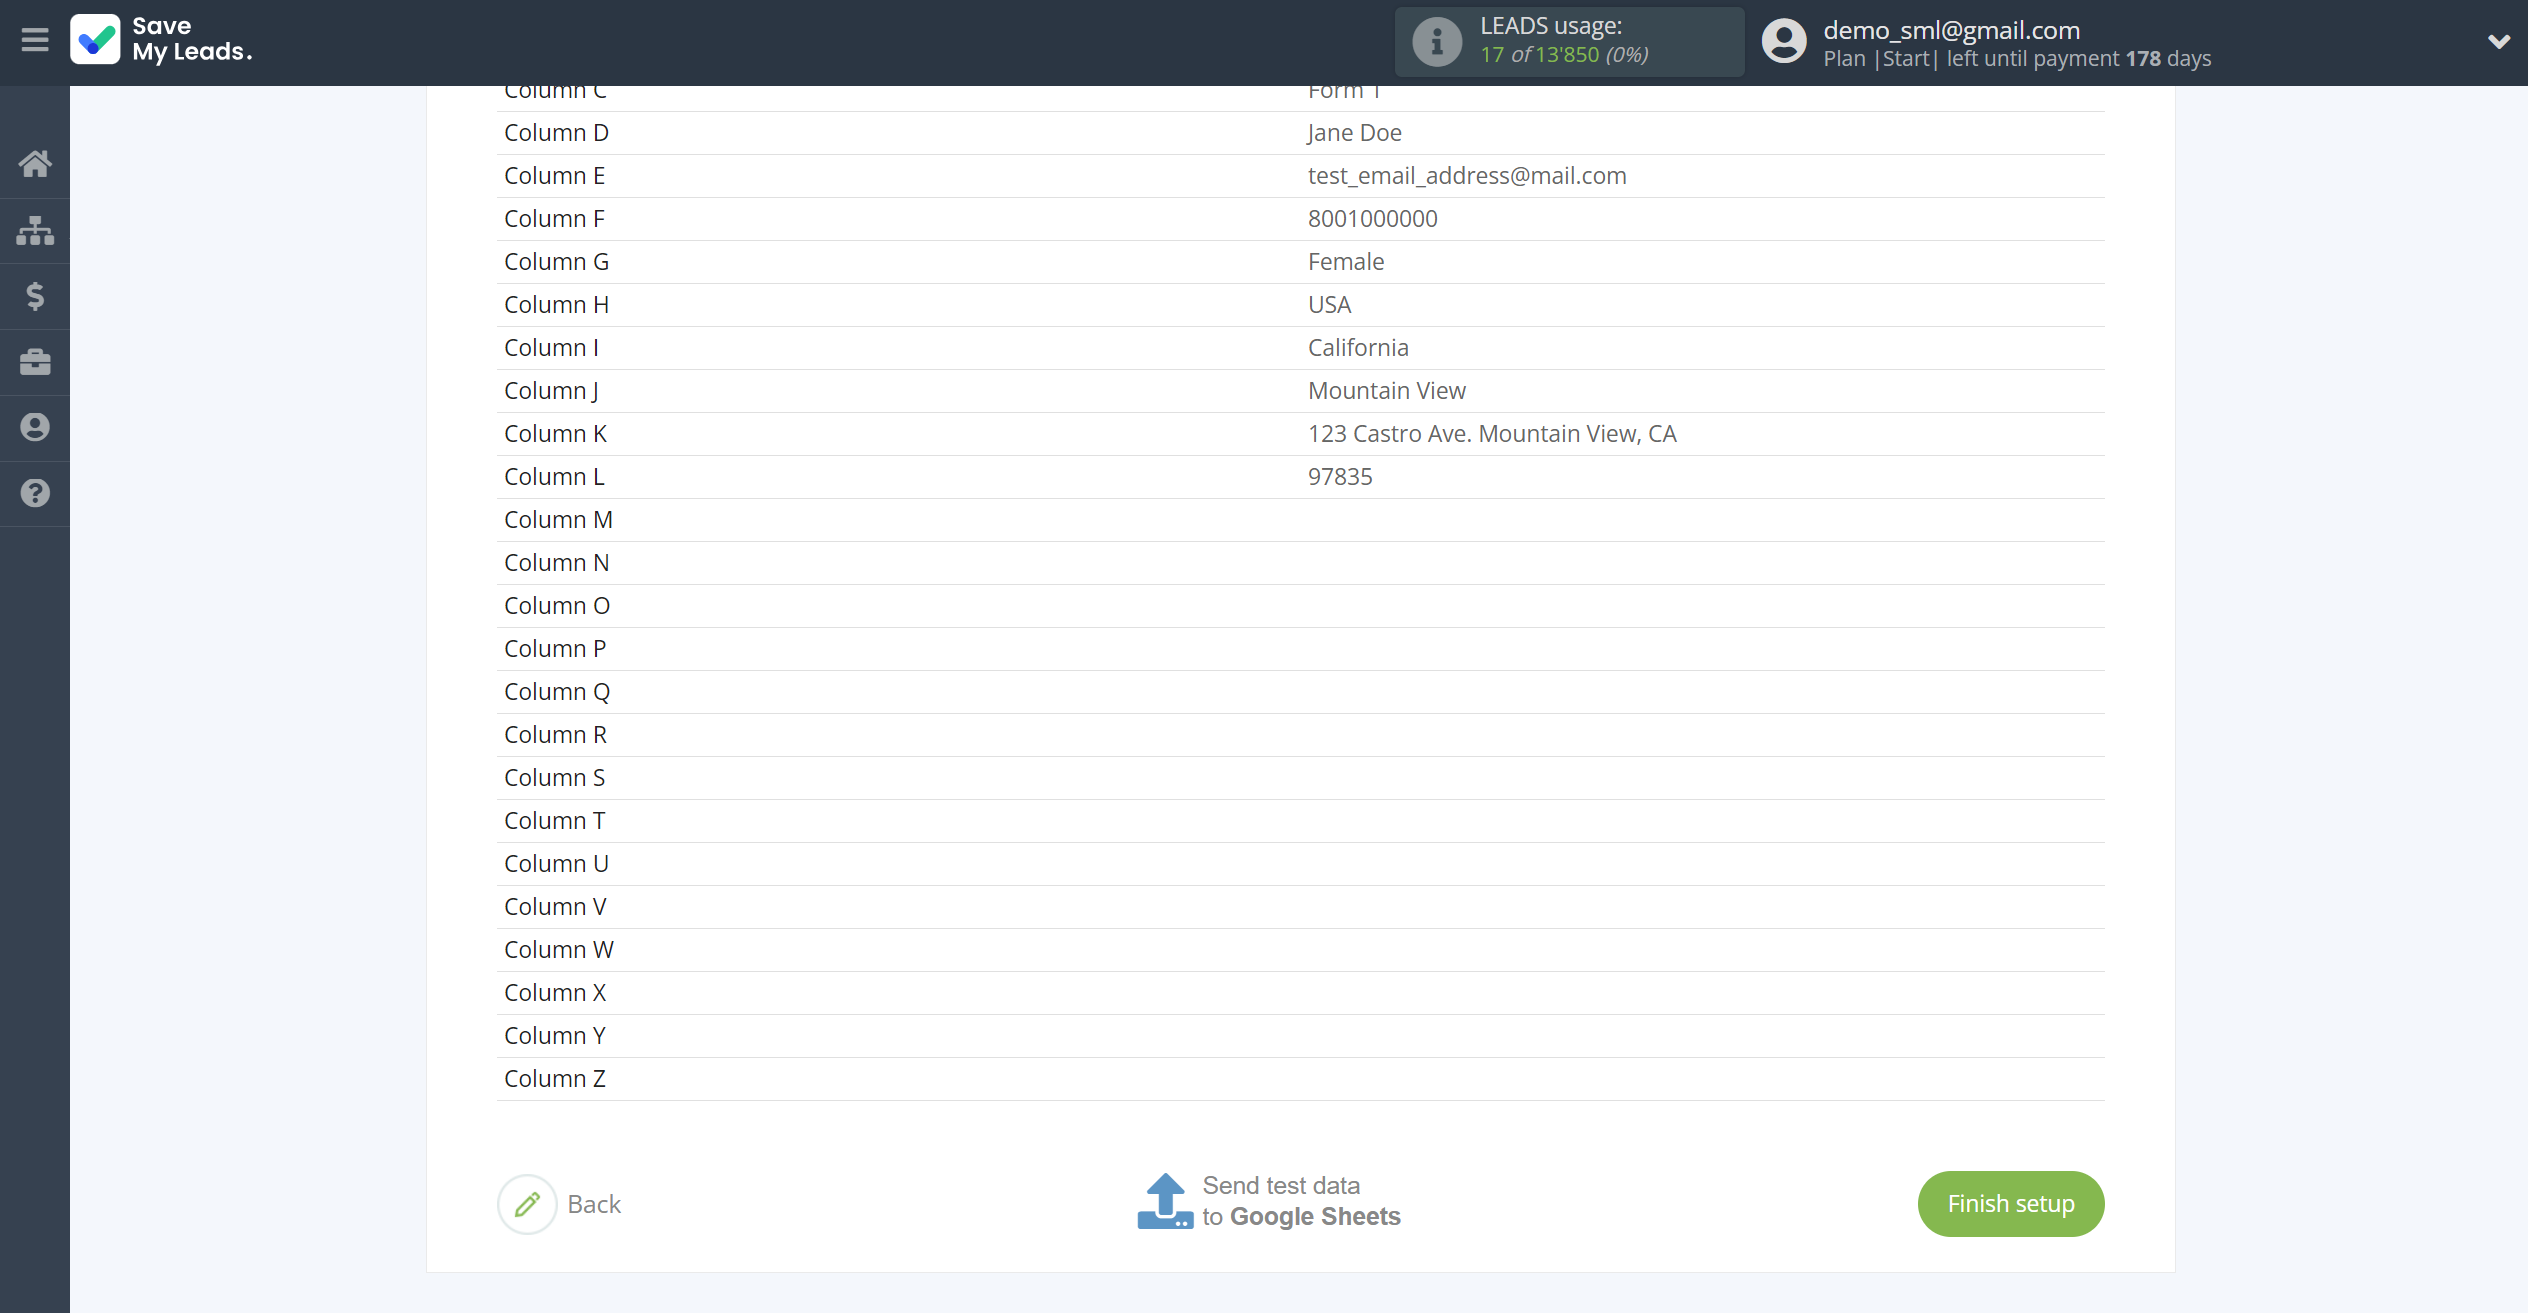
Task: Click the Column Y label
Action: pyautogui.click(x=555, y=1036)
